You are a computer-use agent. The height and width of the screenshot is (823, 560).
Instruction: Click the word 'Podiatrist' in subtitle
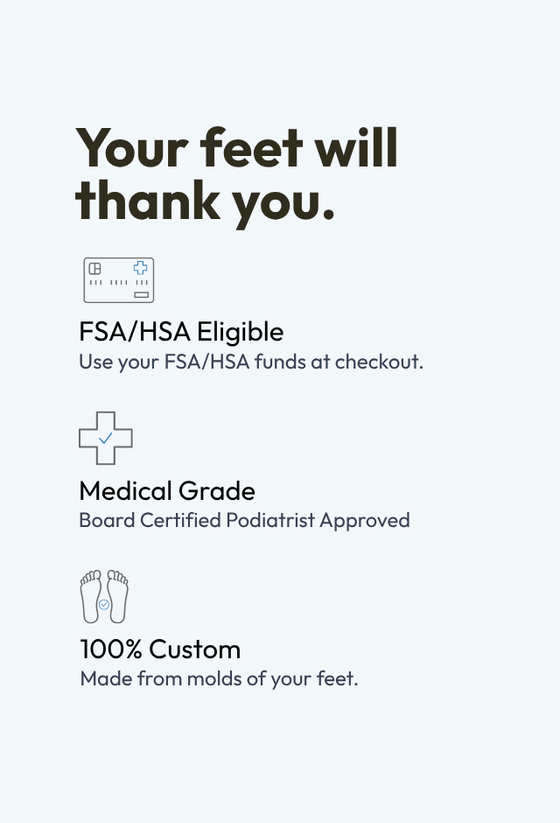270,520
